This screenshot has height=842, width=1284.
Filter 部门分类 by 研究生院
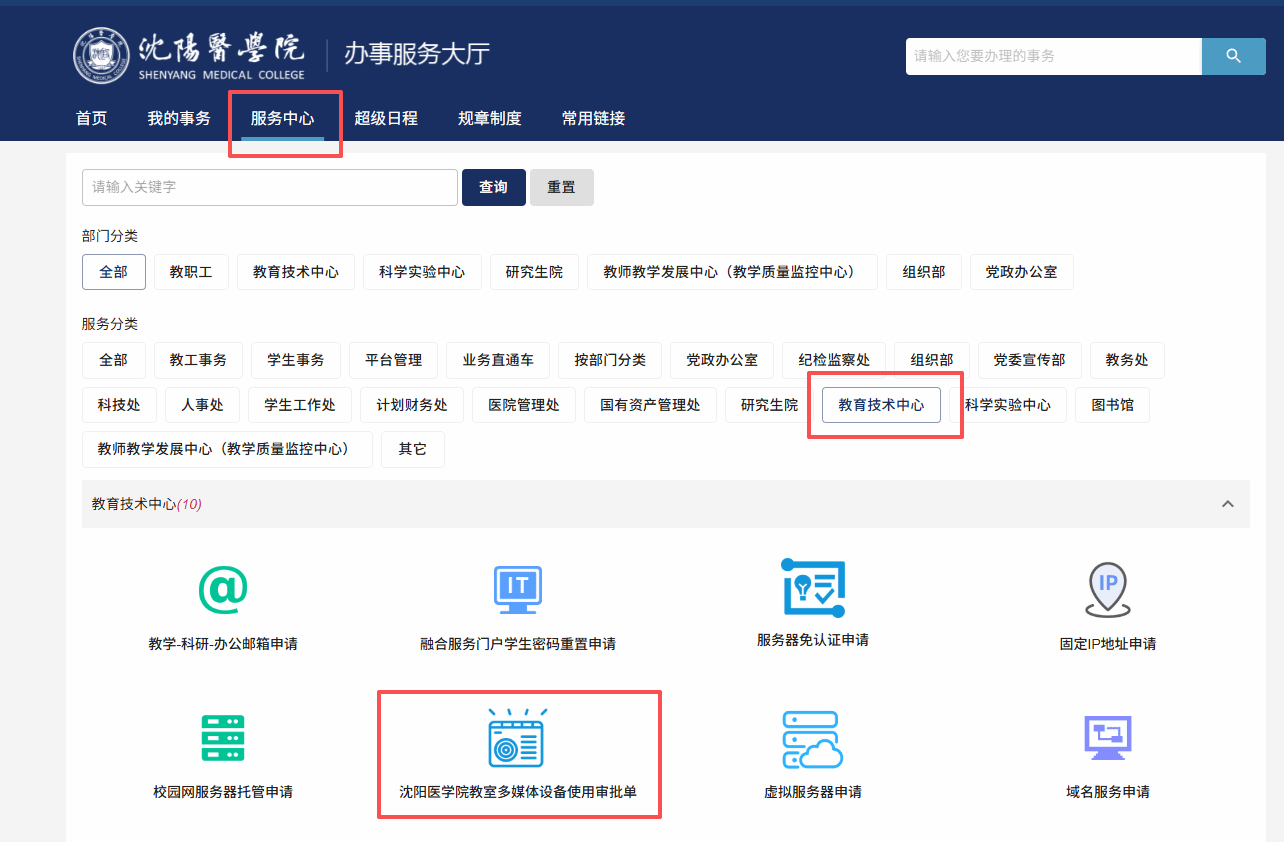coord(534,272)
